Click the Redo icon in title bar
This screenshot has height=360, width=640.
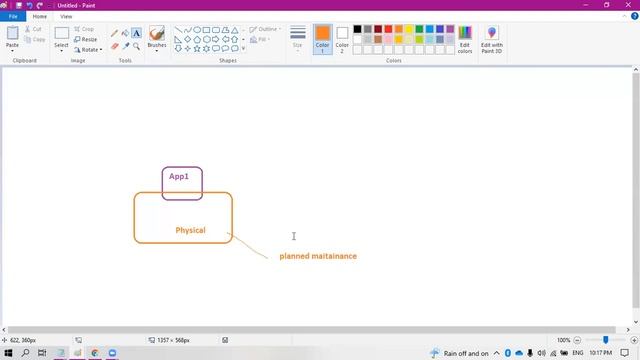[x=40, y=5]
